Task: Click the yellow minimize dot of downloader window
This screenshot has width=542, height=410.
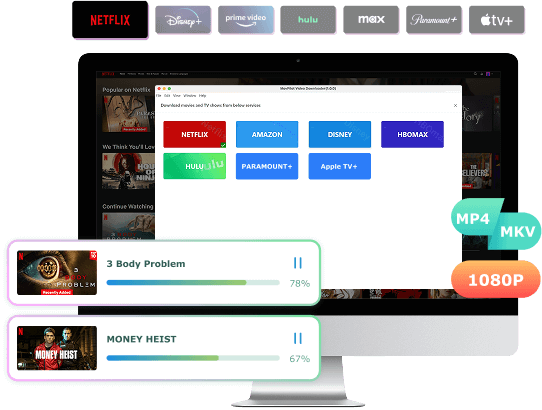Action: (x=164, y=89)
